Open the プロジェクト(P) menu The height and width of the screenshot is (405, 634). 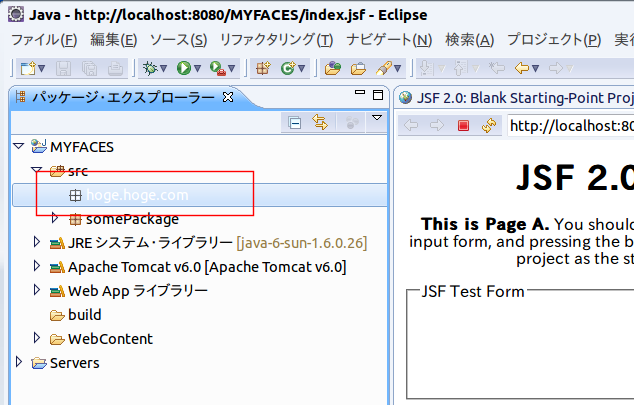(x=554, y=40)
